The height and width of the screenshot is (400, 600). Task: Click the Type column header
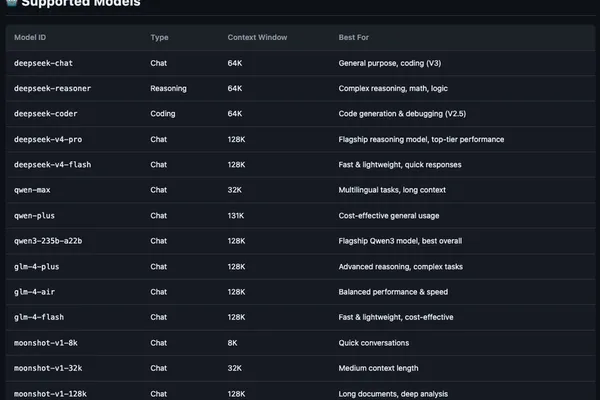[159, 38]
